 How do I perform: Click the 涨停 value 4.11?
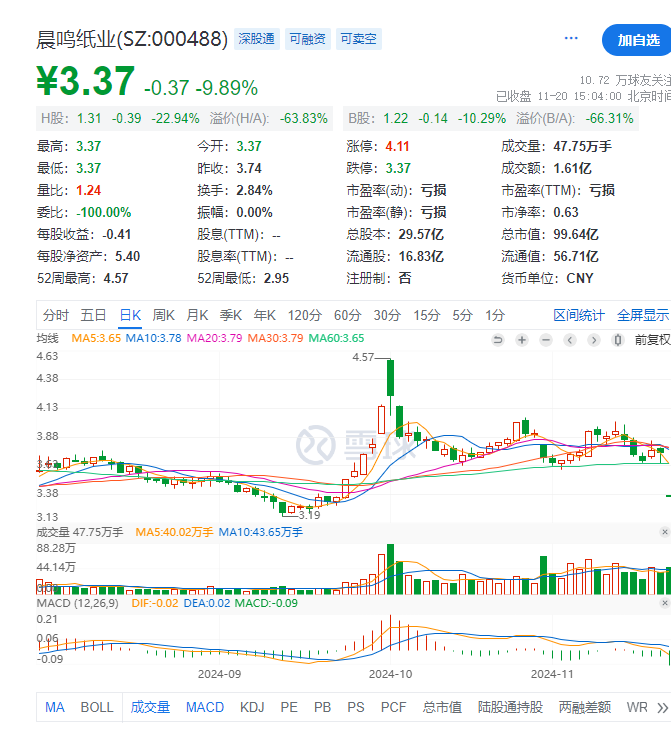[x=397, y=147]
